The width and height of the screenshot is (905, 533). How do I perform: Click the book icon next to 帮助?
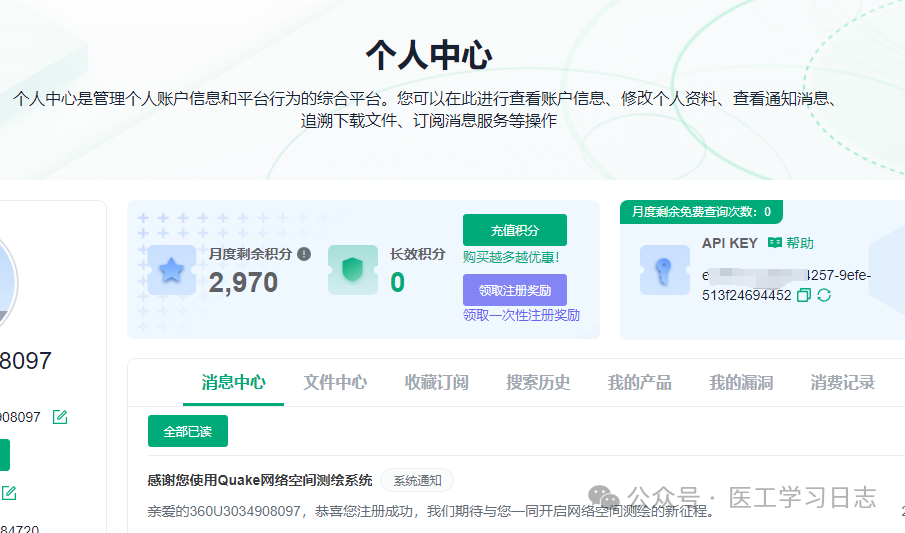(775, 243)
